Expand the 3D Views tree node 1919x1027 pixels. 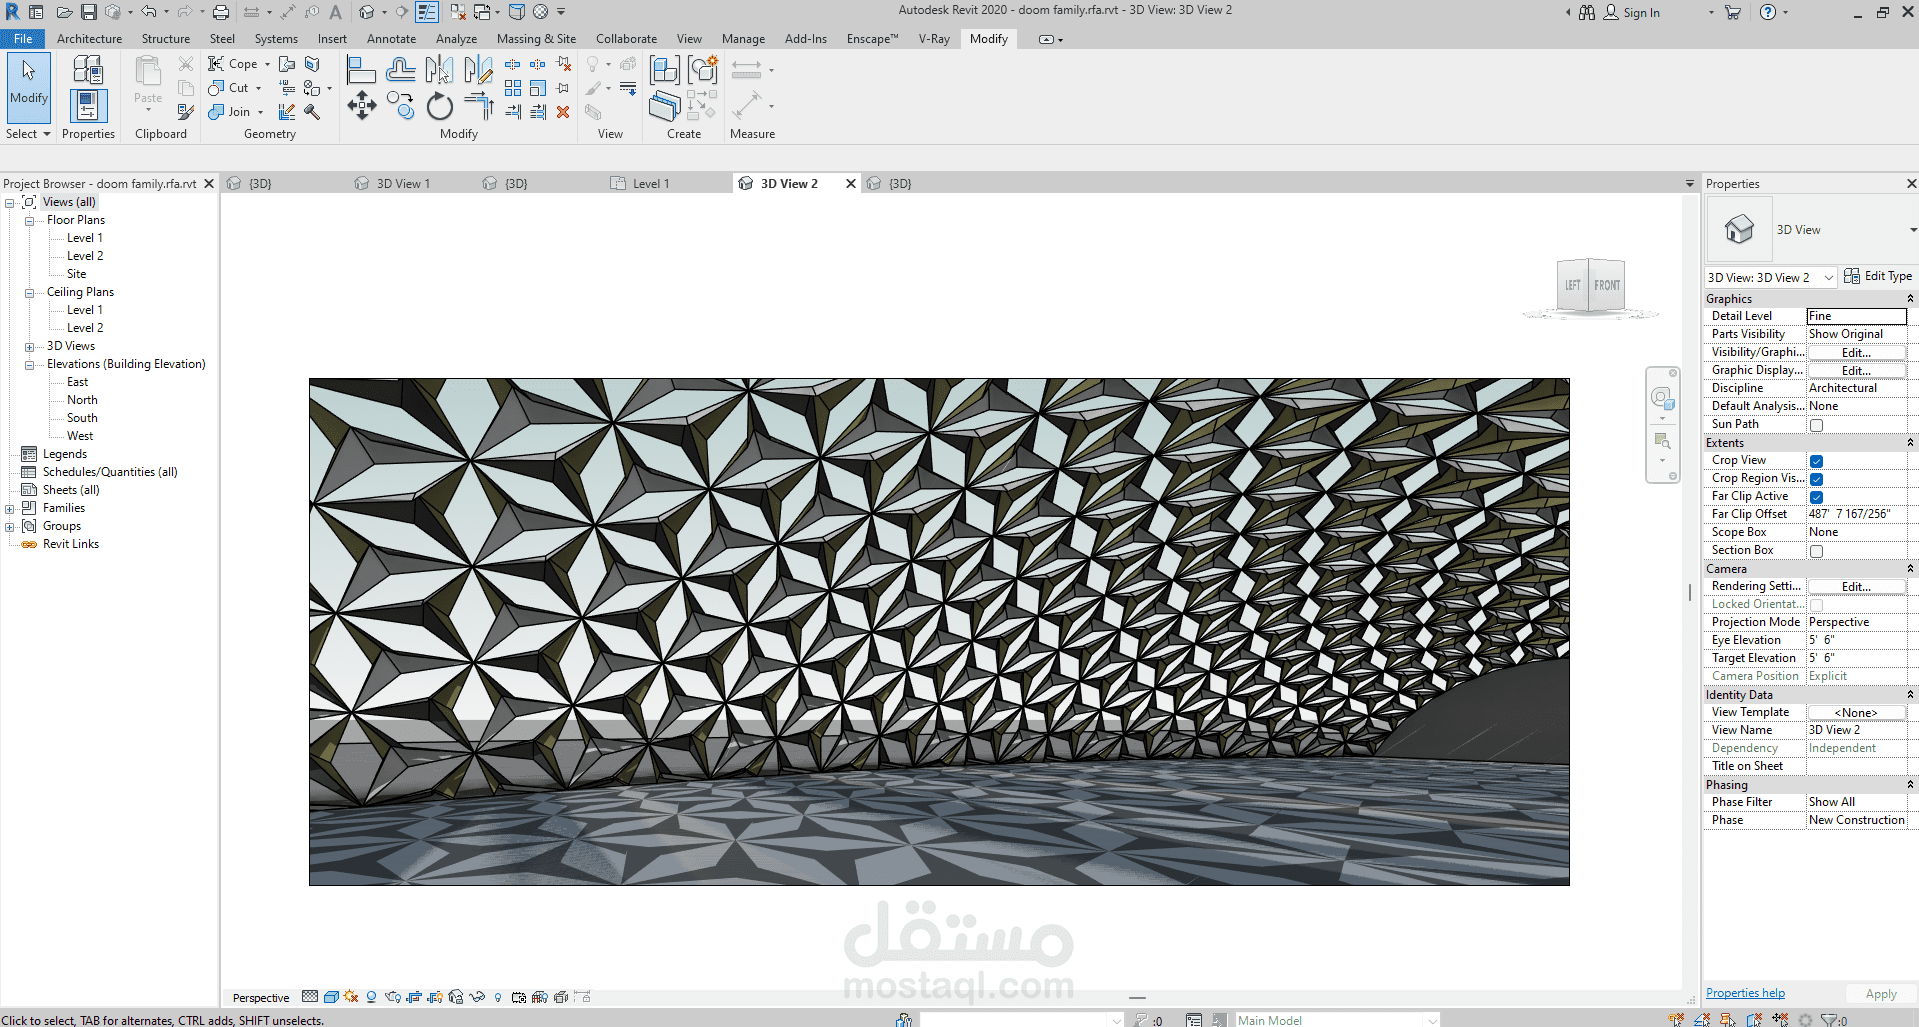click(30, 347)
